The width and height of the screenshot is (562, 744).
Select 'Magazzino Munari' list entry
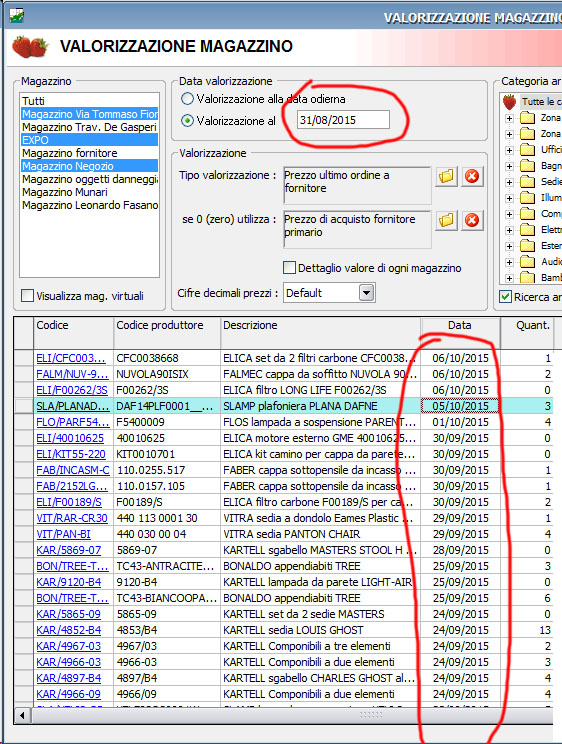(x=89, y=192)
